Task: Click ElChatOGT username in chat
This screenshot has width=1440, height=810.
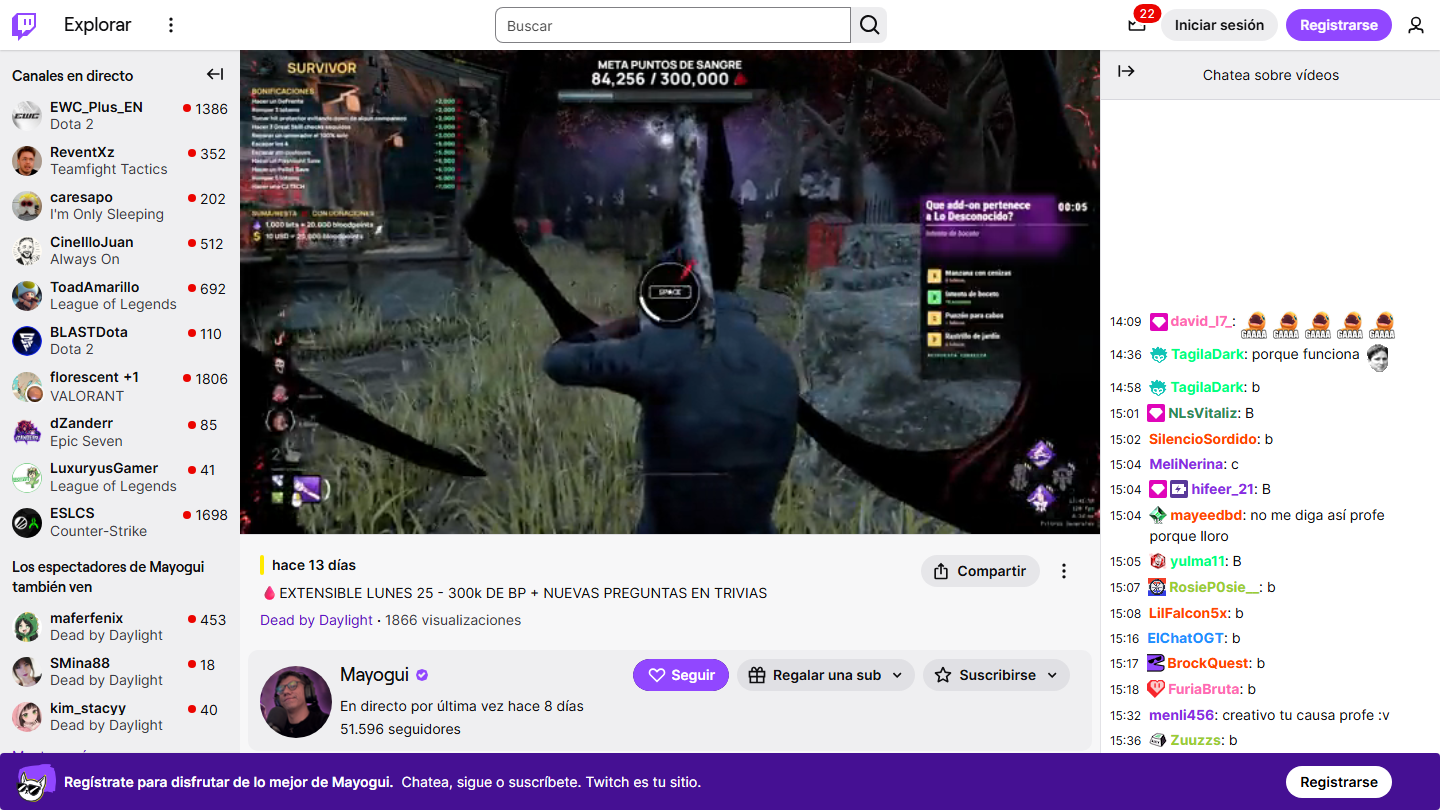Action: click(x=1186, y=638)
